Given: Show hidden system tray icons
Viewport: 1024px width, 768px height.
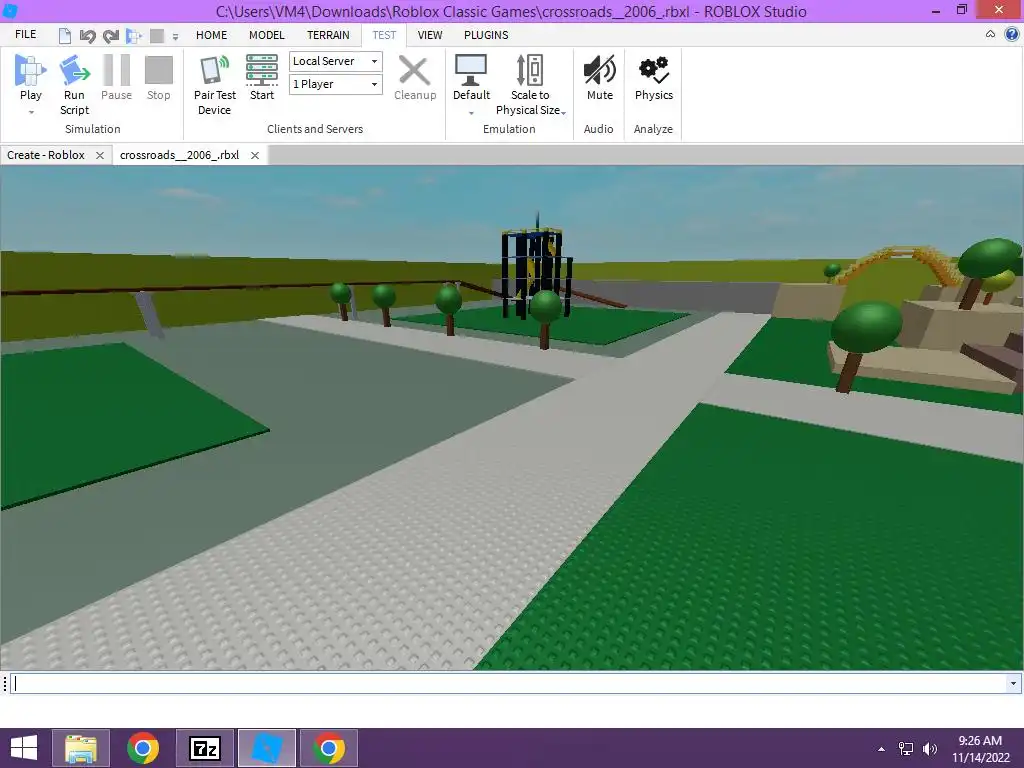Looking at the screenshot, I should click(x=882, y=749).
